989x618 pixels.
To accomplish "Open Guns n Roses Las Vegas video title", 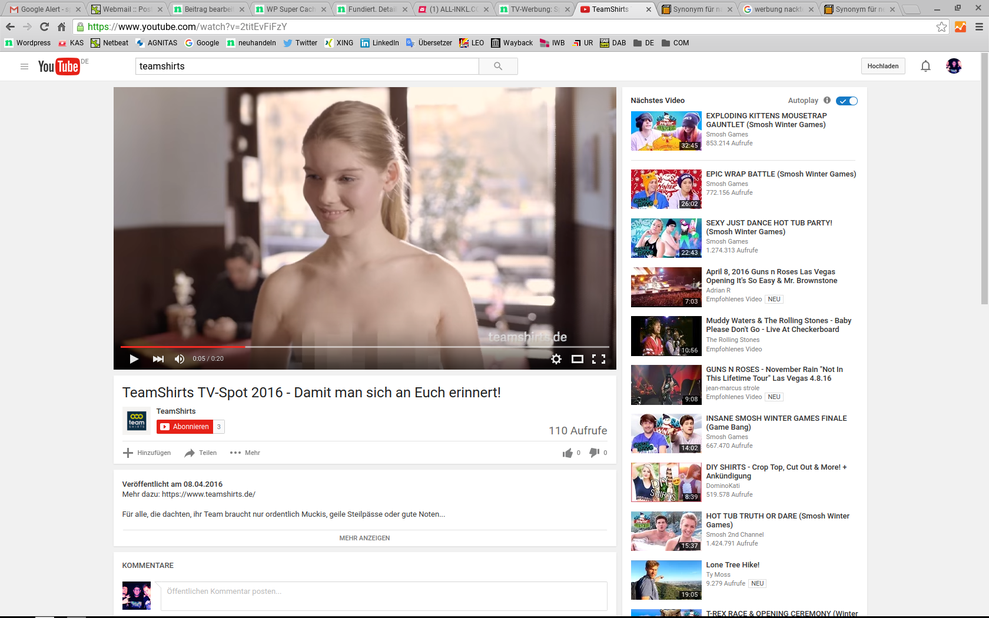I will pos(771,276).
